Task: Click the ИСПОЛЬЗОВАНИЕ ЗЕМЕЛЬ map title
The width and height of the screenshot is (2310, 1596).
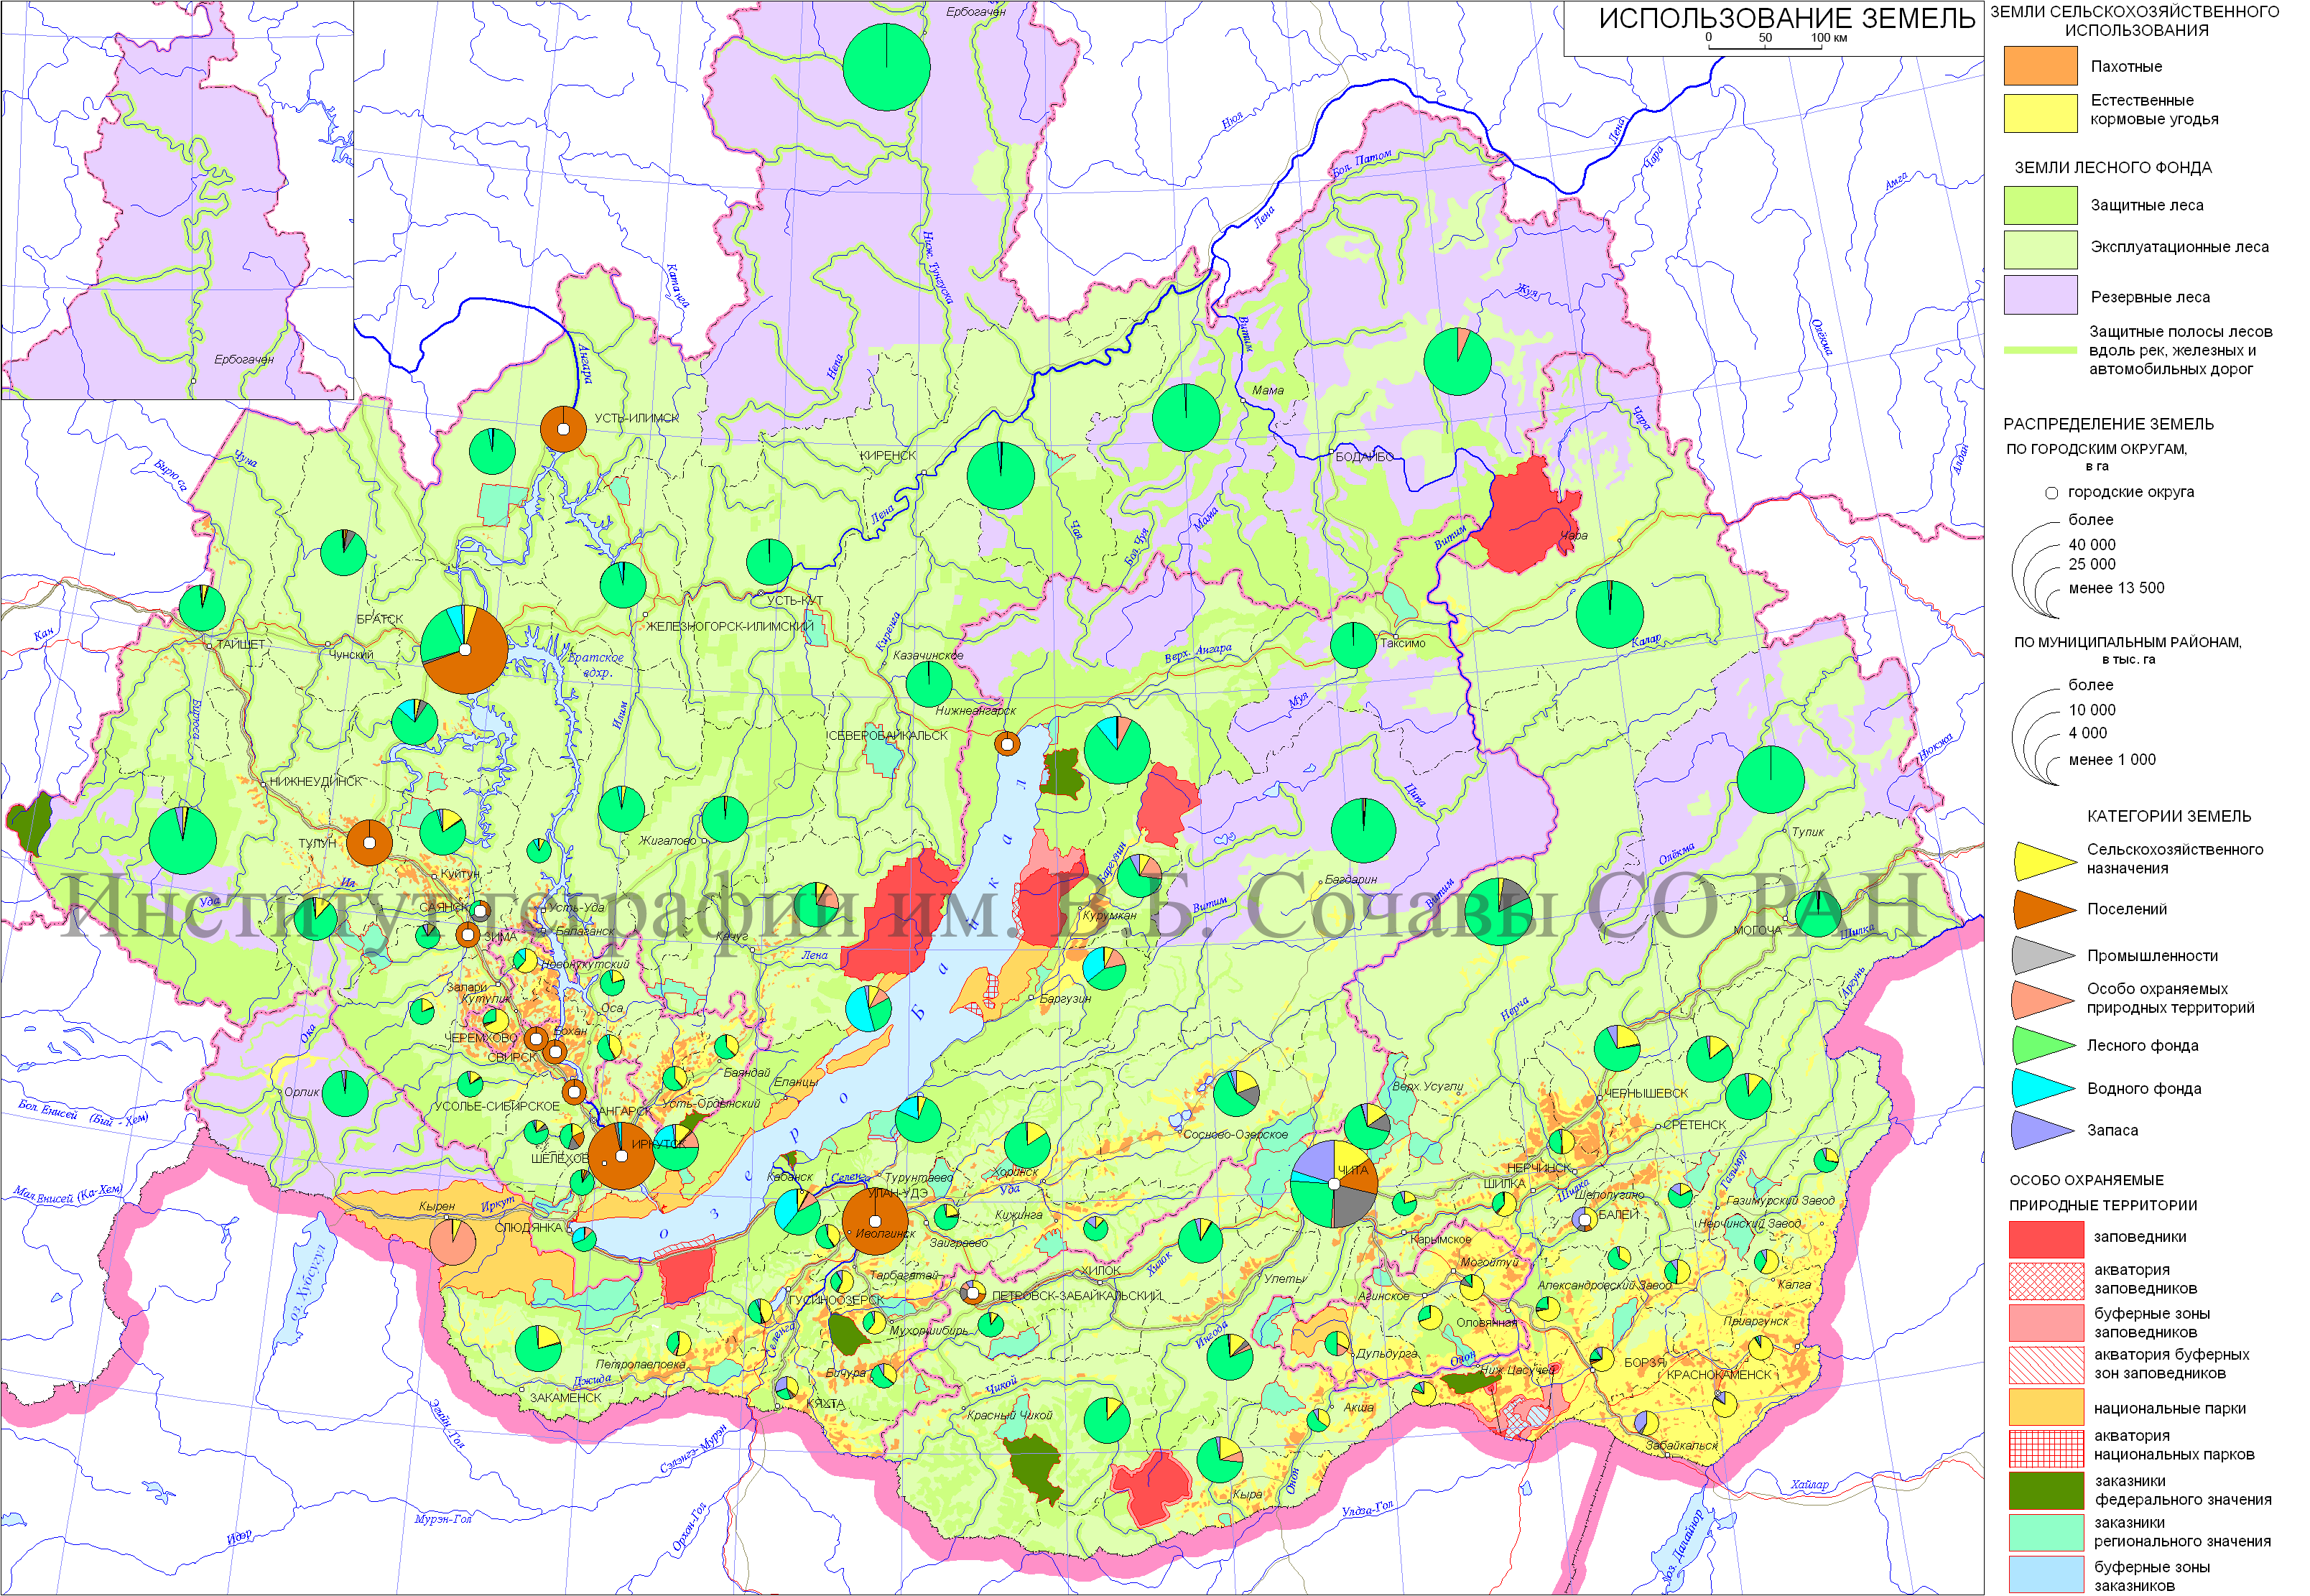Action: tap(1786, 18)
